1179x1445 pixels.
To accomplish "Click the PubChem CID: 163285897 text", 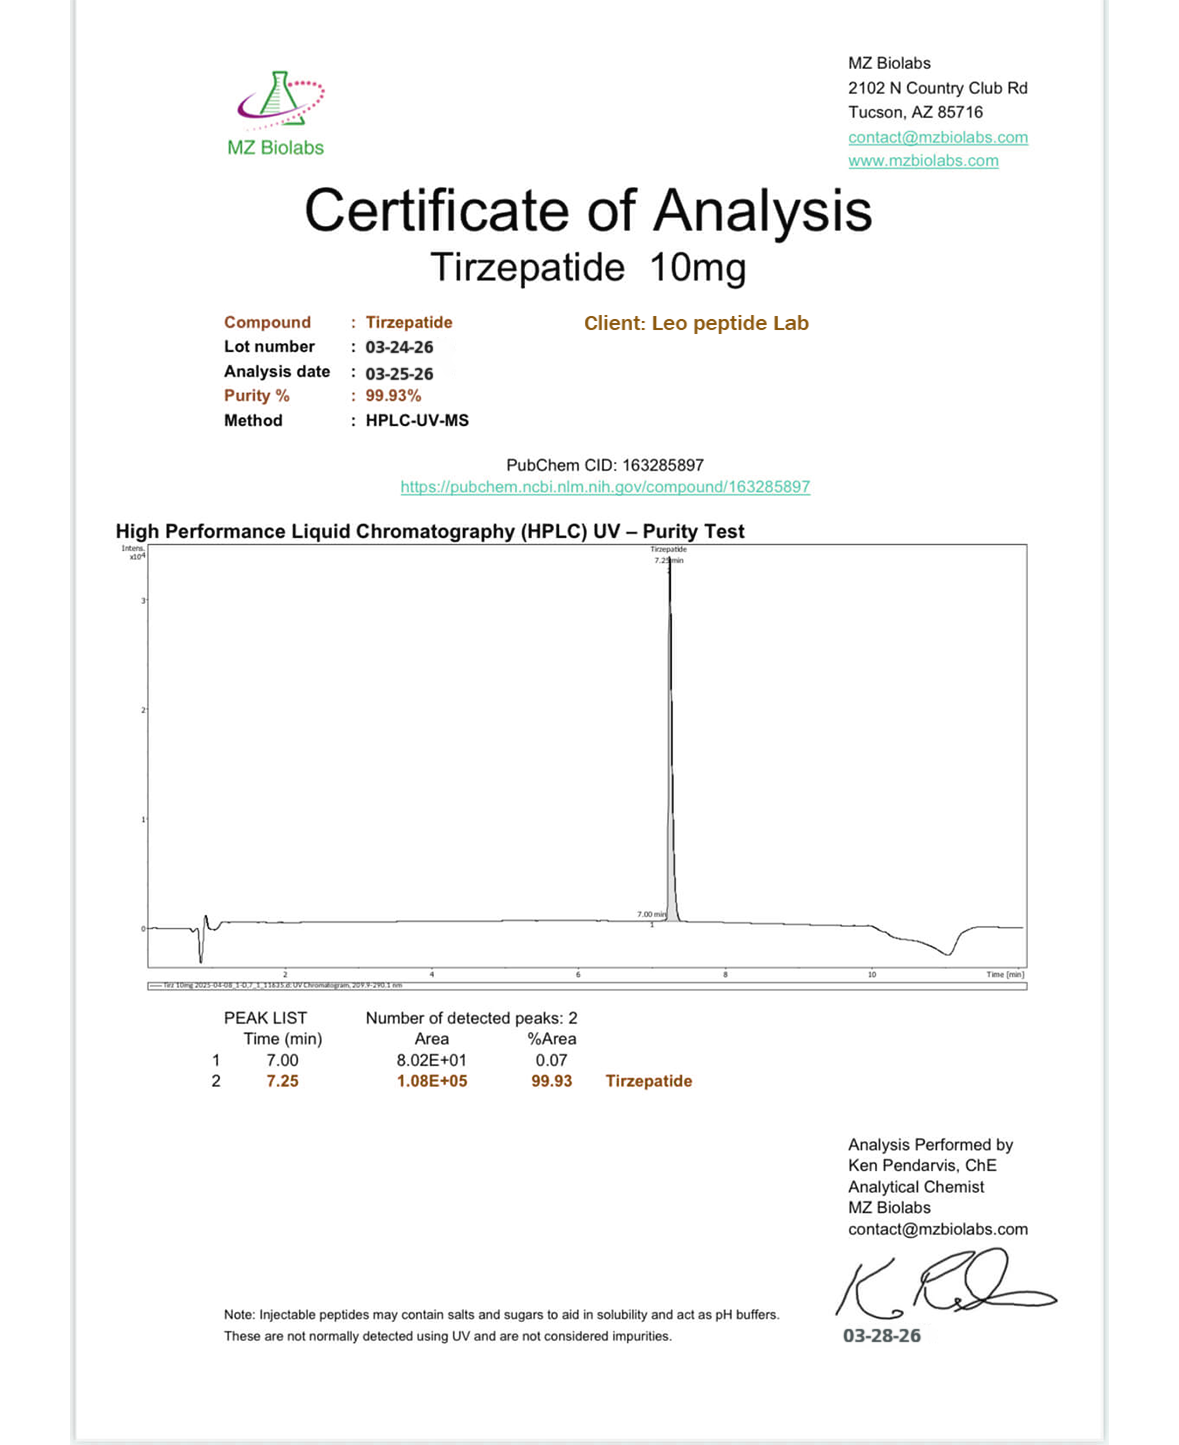I will tap(605, 465).
